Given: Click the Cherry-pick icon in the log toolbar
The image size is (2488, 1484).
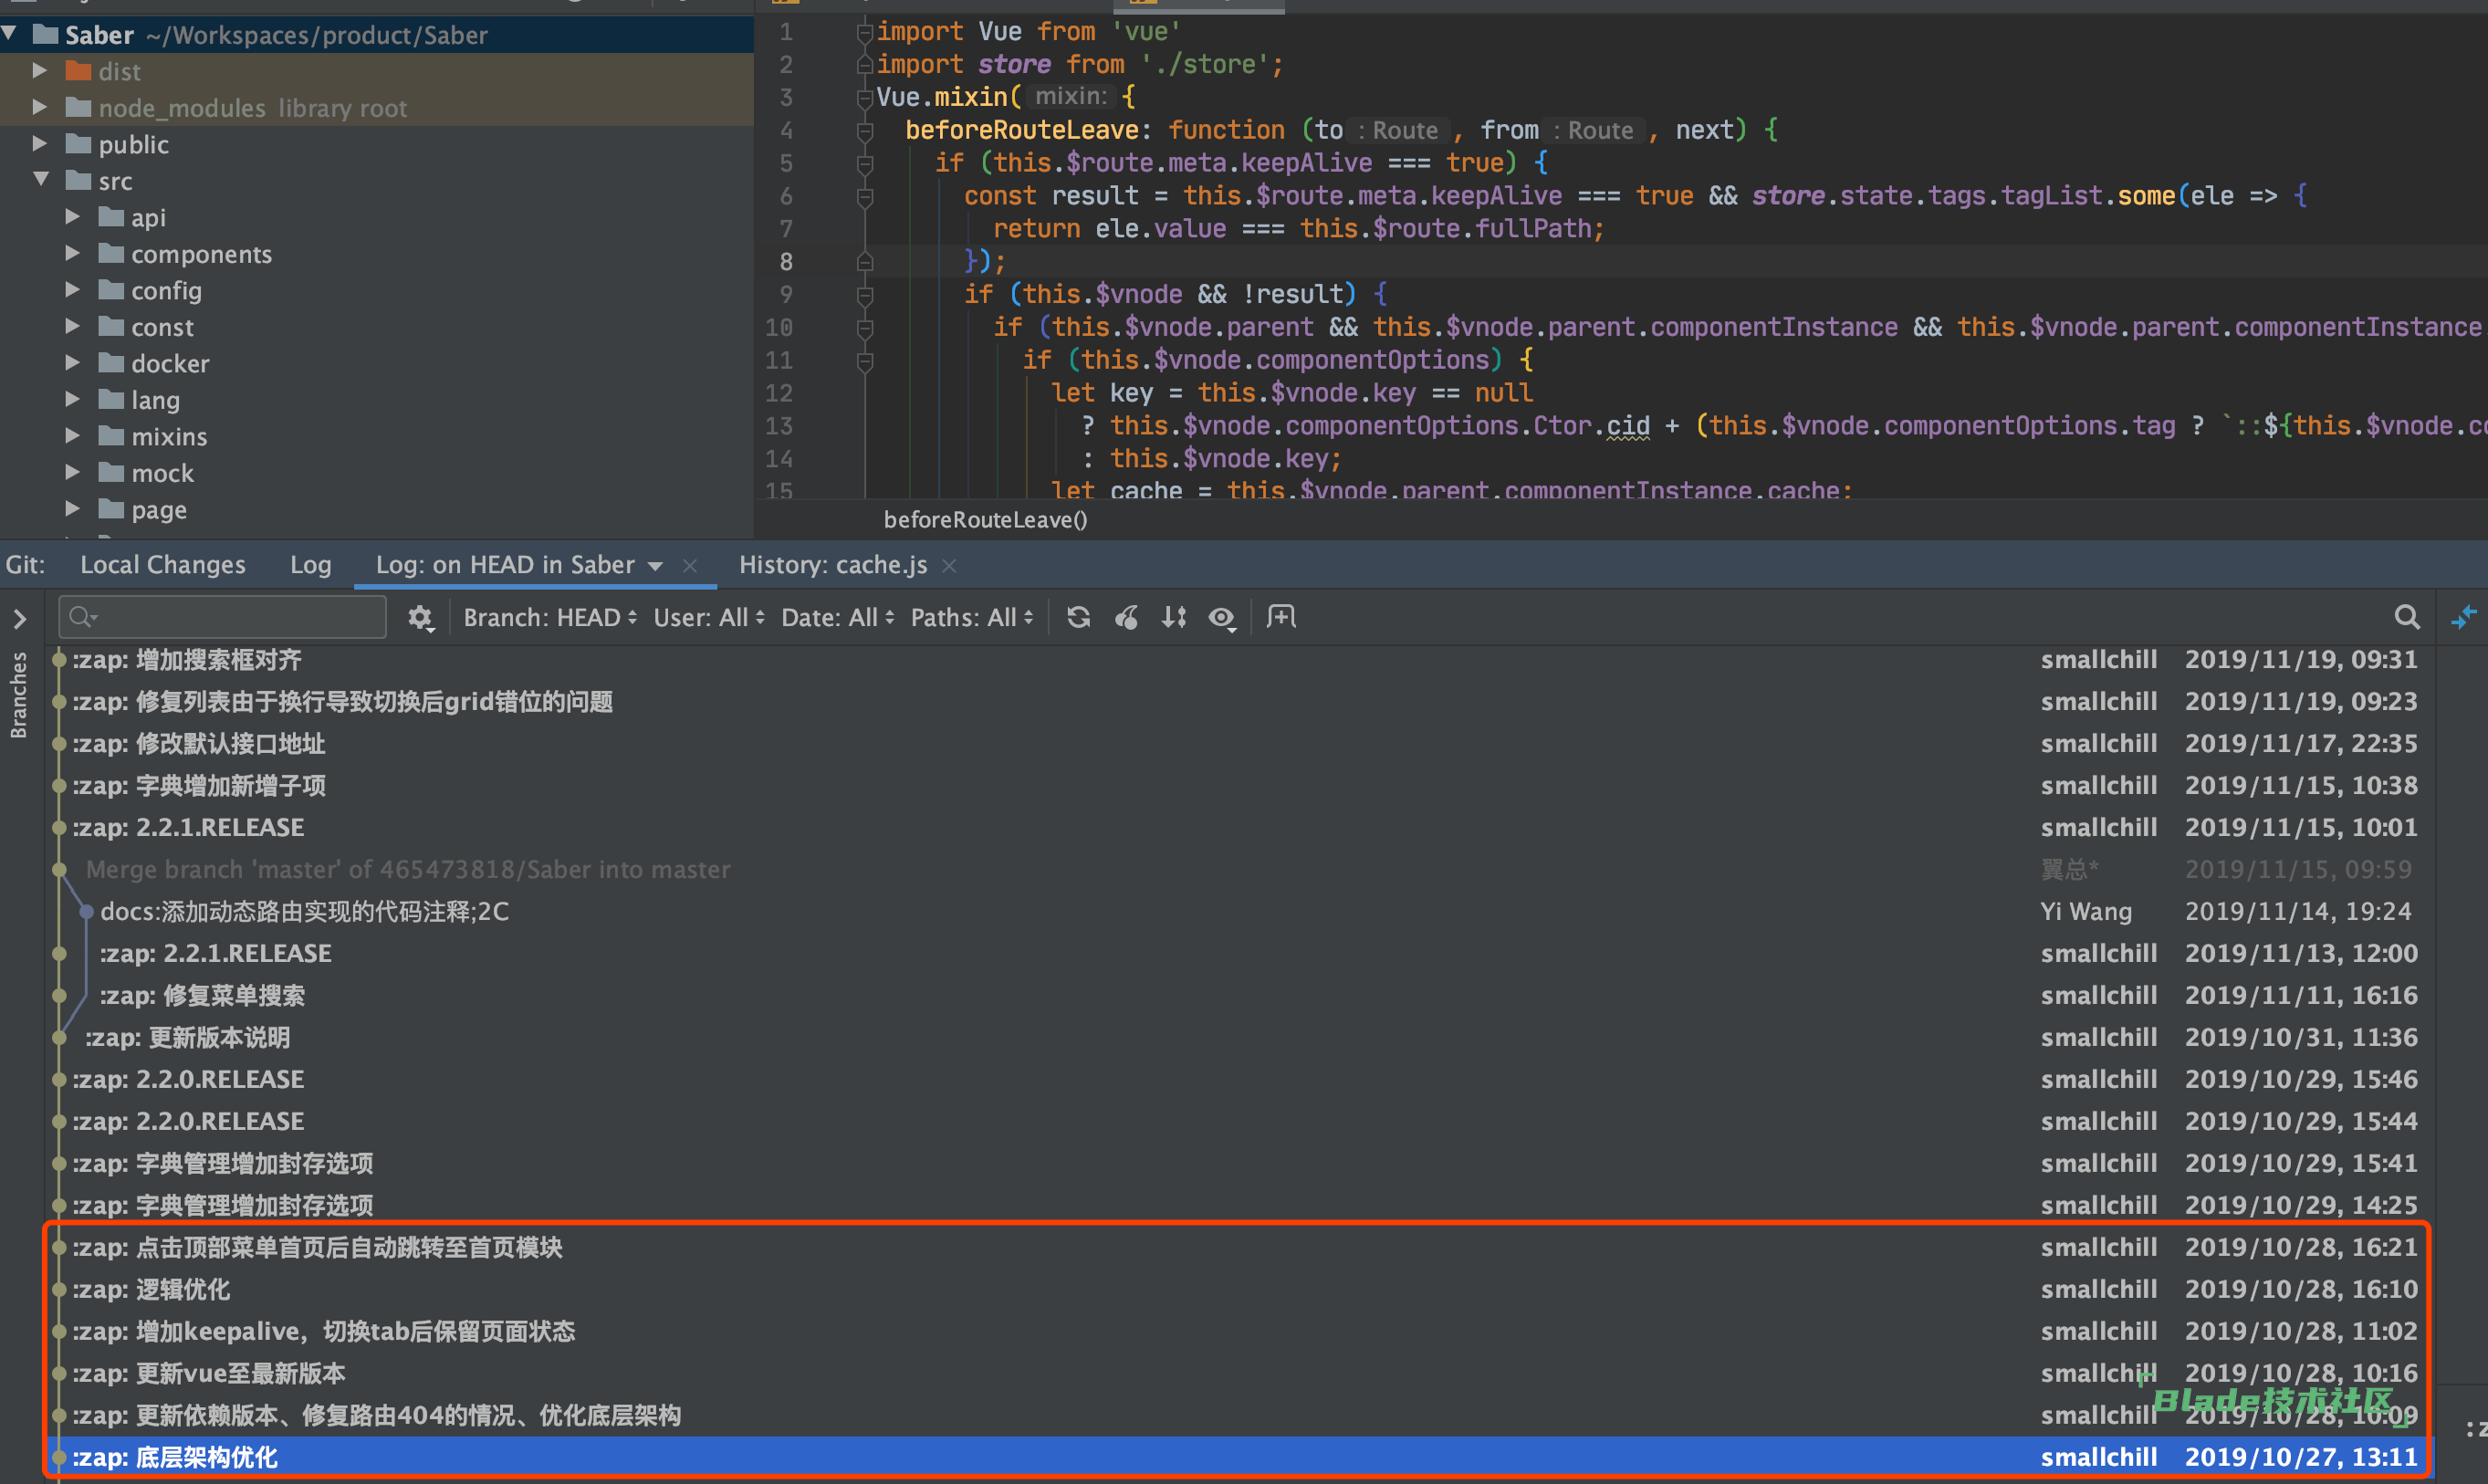Looking at the screenshot, I should 1127,617.
